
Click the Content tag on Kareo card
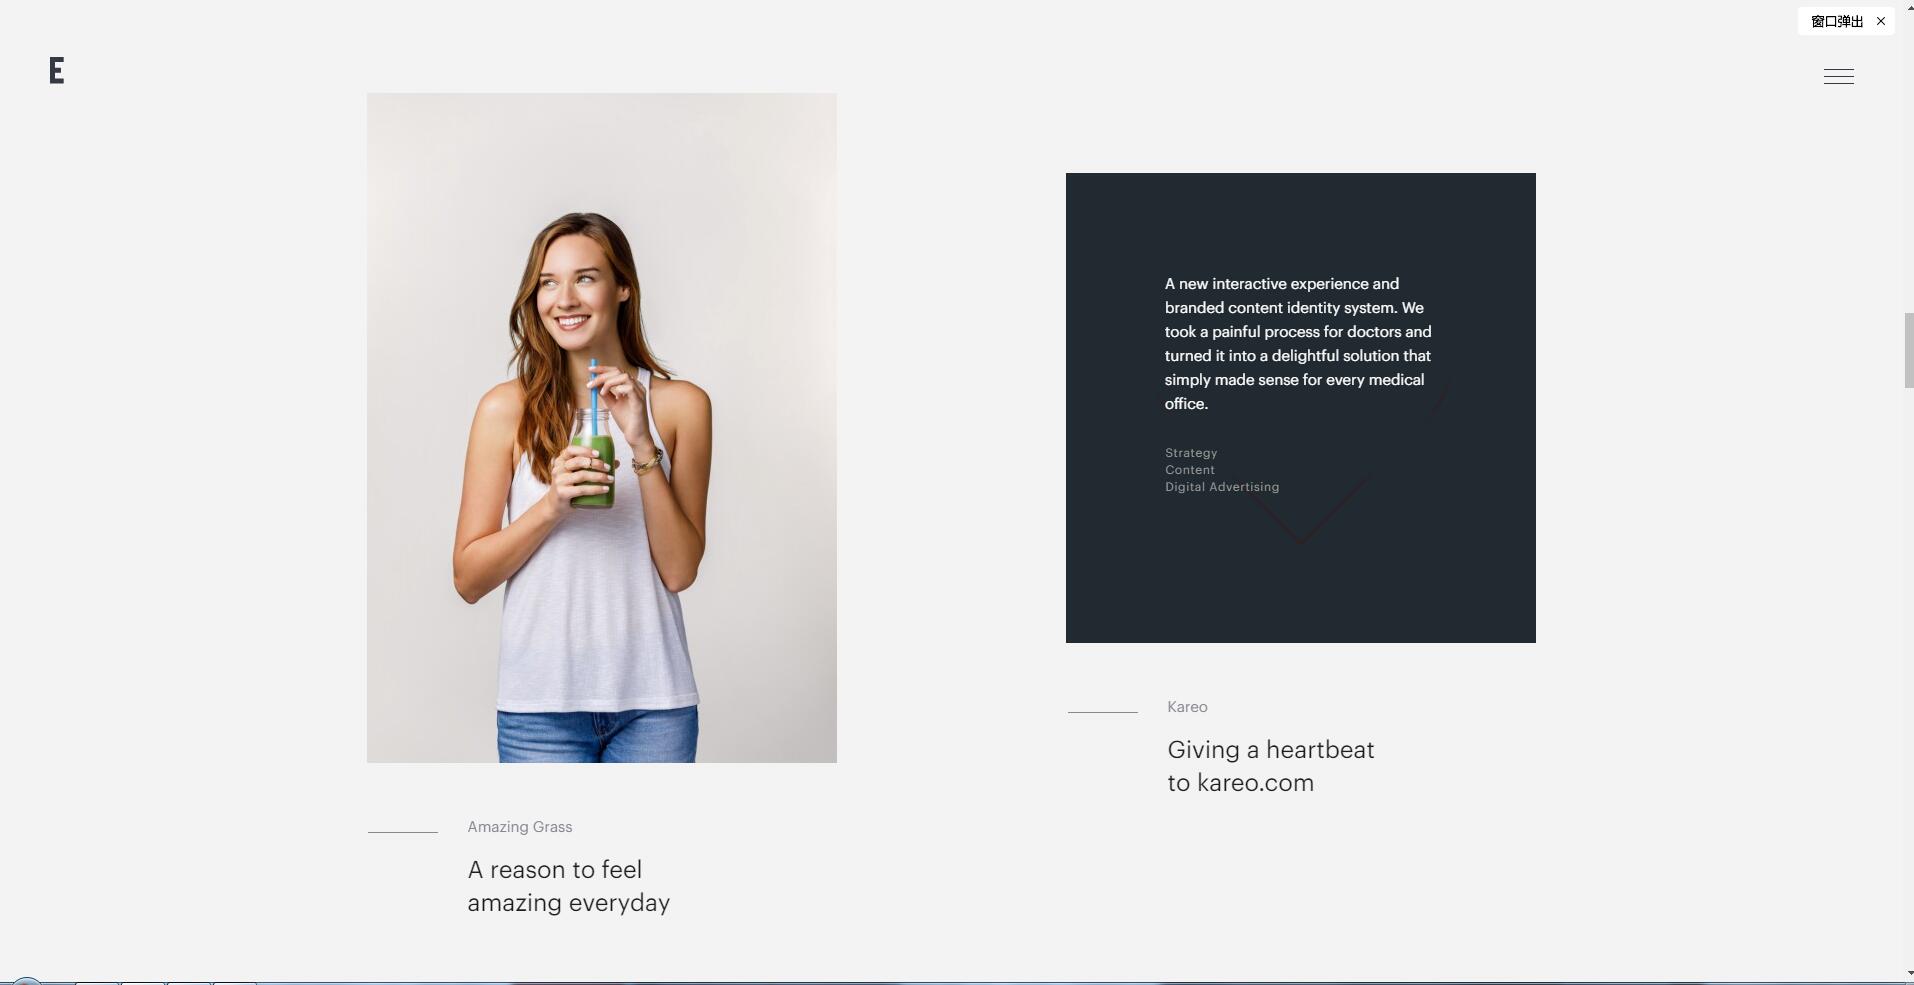1189,470
